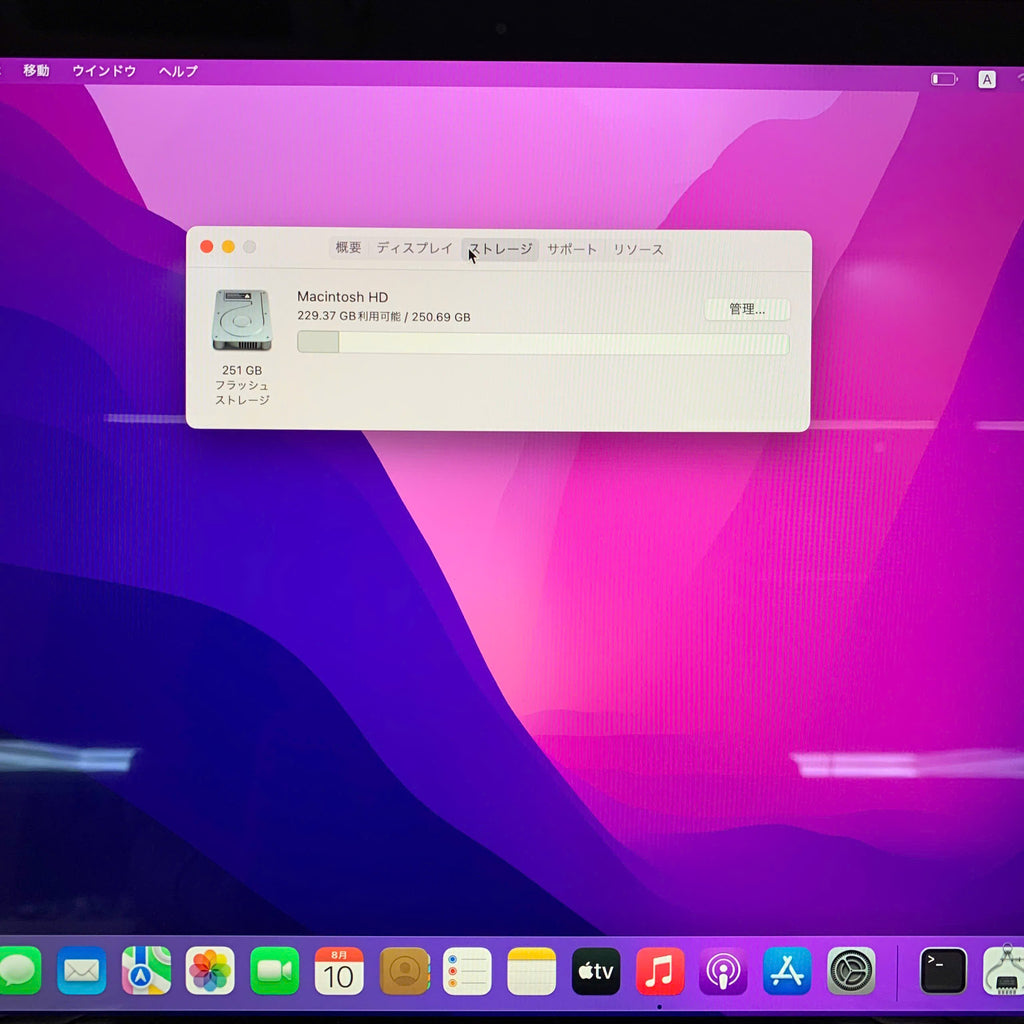
Task: Open Notes from the Dock
Action: 532,971
